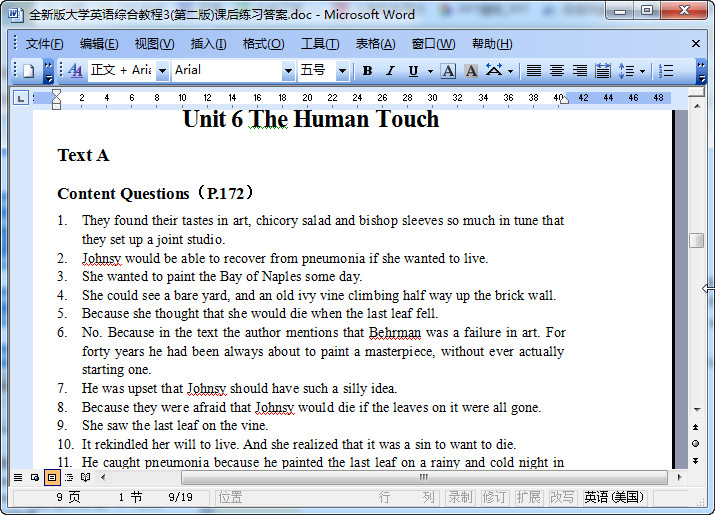Open the 视图(V) menu
Screen dimensions: 715x515
pyautogui.click(x=154, y=44)
